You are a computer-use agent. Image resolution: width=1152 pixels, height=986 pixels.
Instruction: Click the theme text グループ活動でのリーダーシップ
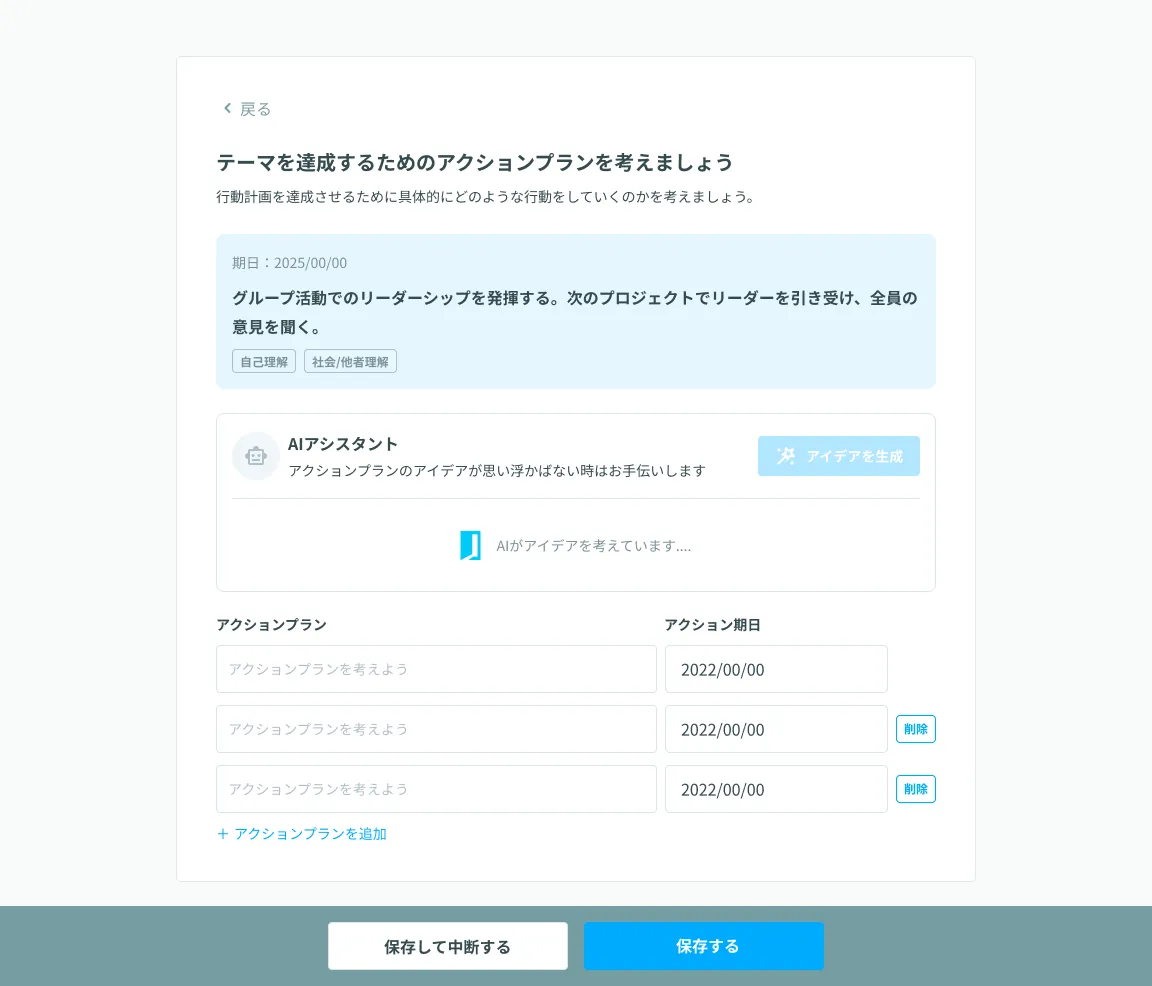click(575, 312)
